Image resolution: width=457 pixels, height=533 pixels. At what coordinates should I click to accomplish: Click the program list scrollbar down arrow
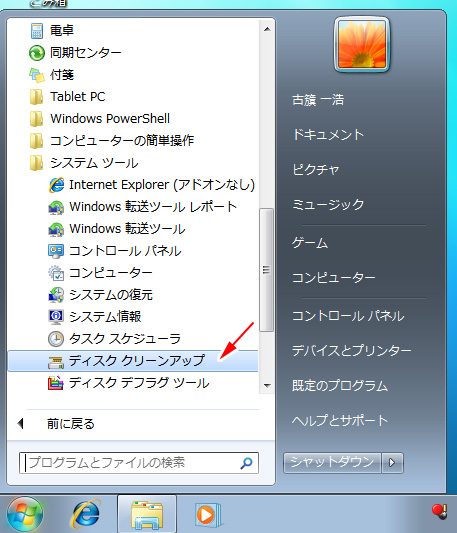(267, 386)
